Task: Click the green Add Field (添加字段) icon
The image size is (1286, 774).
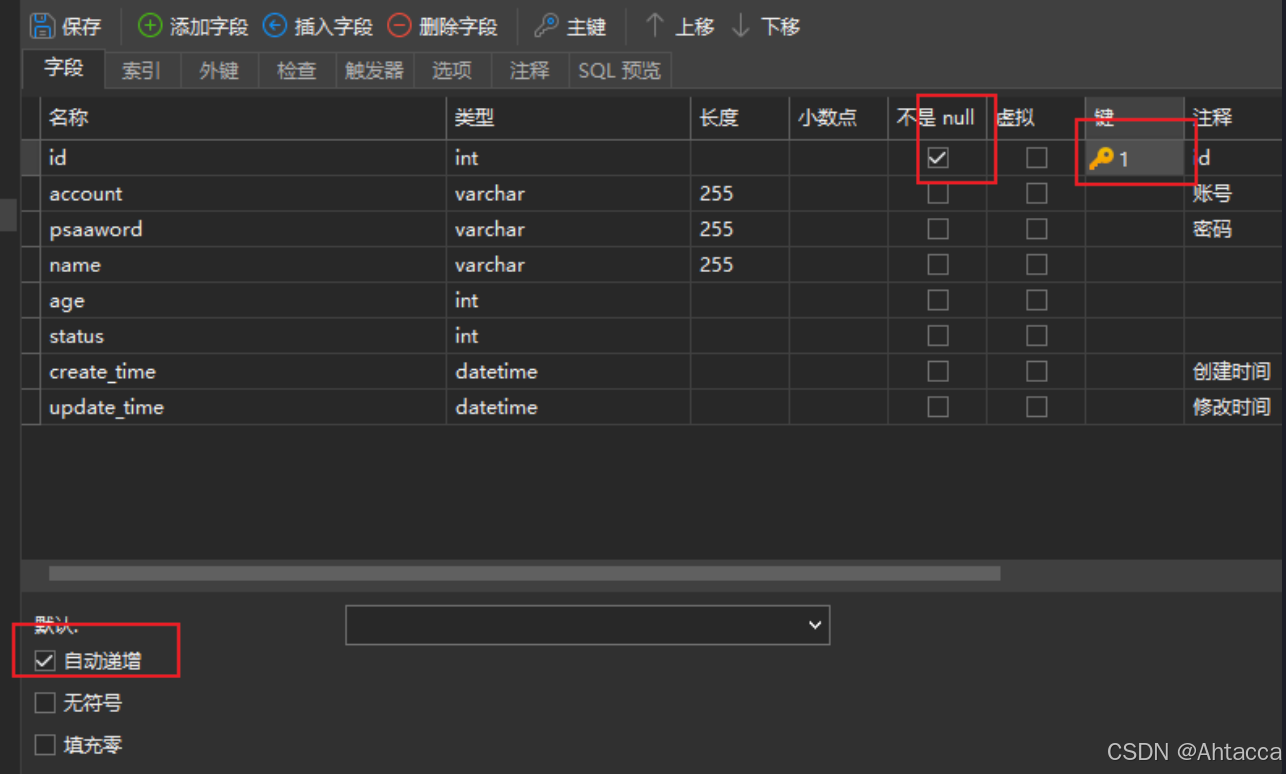Action: [150, 25]
